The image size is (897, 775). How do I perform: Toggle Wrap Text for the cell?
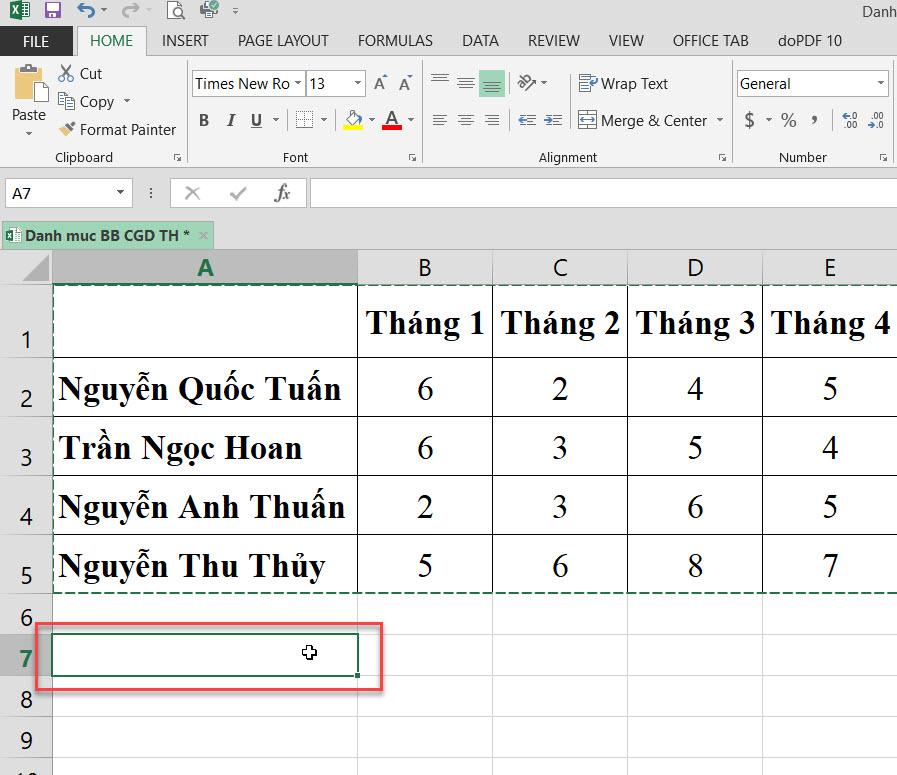[622, 84]
